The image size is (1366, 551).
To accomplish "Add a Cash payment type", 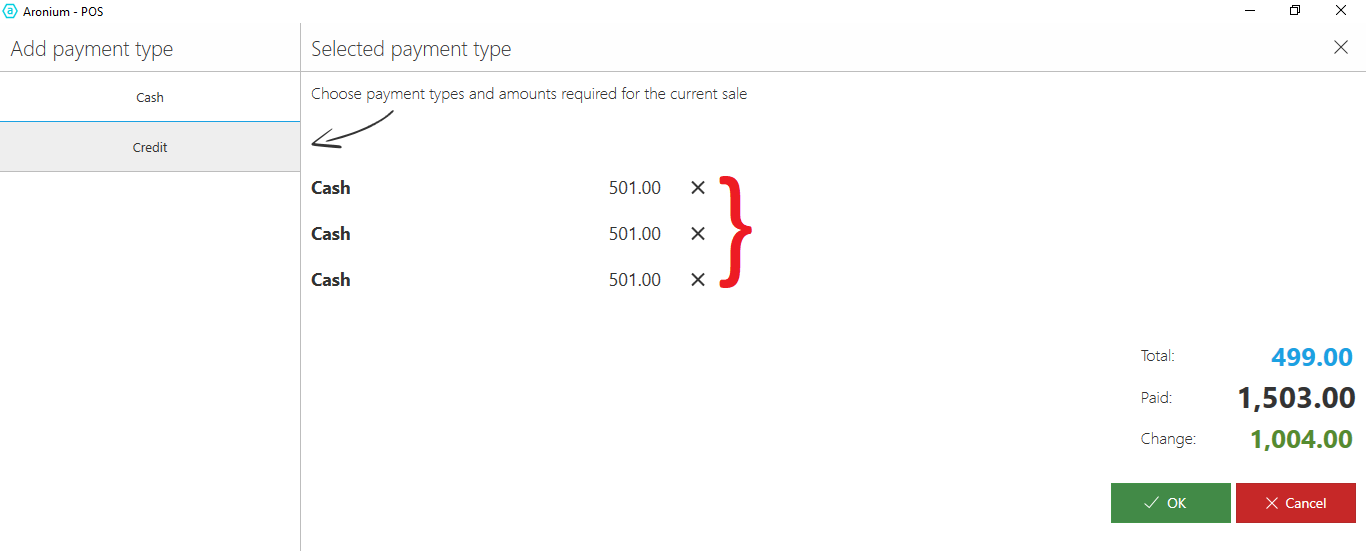I will coord(150,97).
